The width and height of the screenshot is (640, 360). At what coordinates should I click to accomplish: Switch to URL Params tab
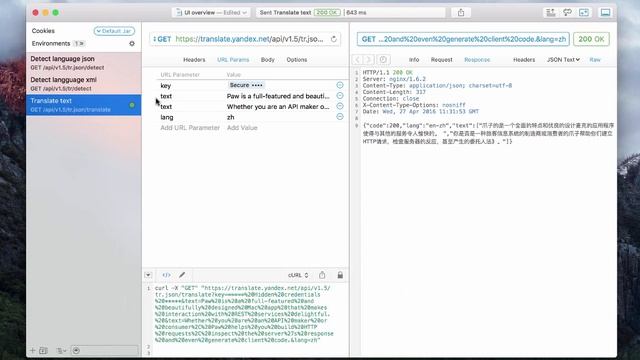(233, 60)
